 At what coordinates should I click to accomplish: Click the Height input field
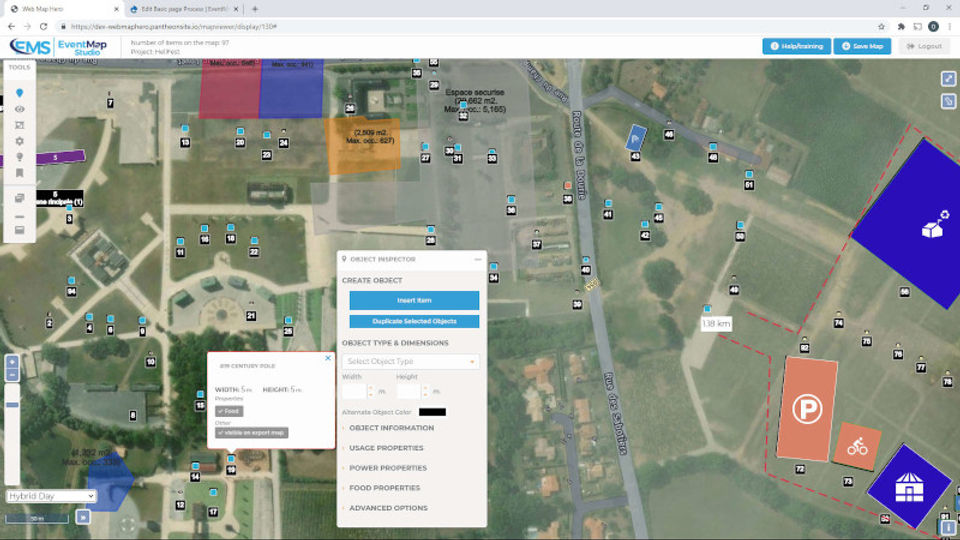click(x=408, y=391)
